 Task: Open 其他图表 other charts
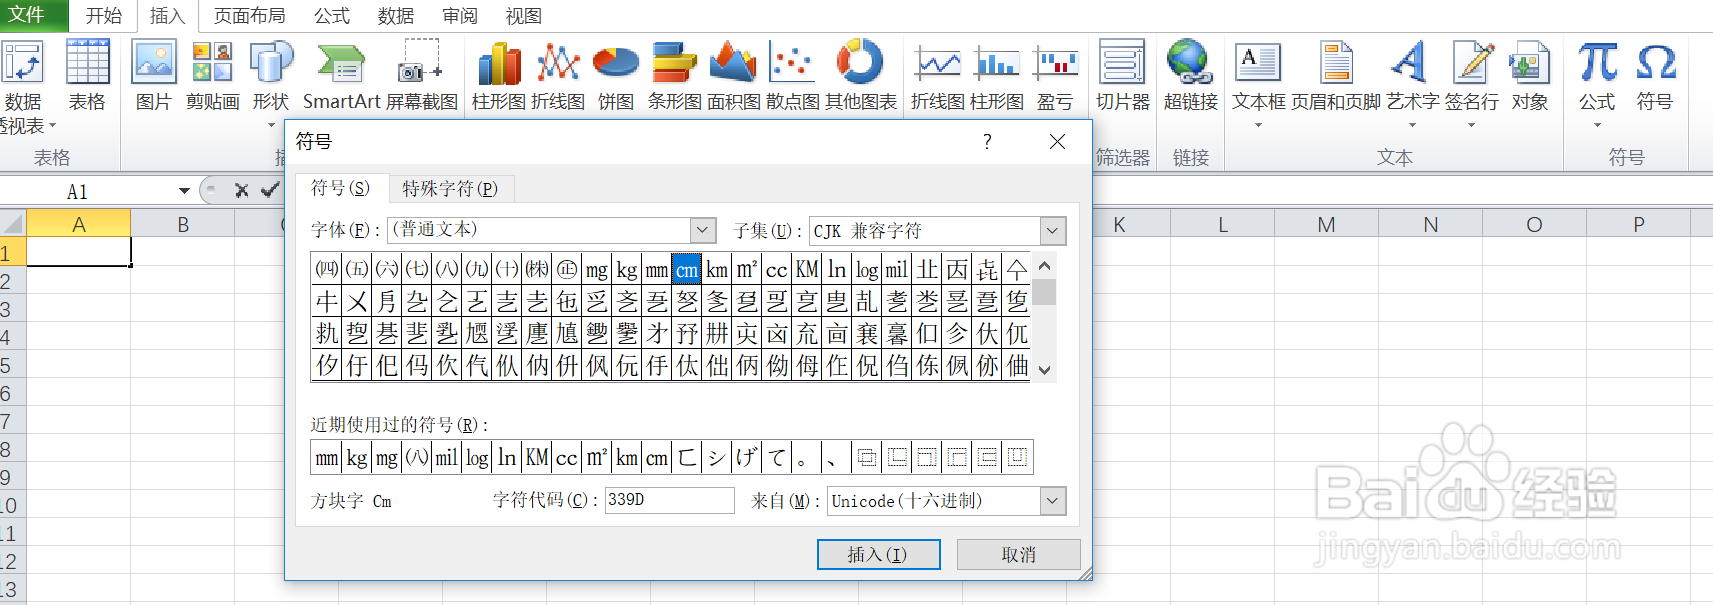(861, 76)
